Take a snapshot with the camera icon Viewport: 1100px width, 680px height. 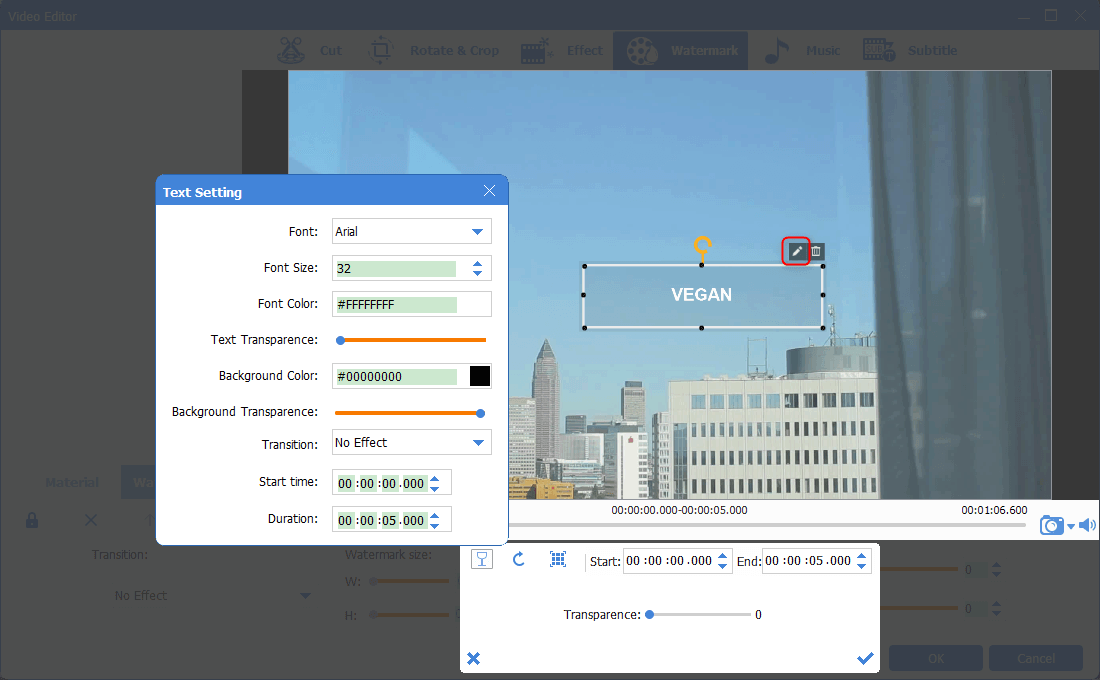tap(1051, 525)
